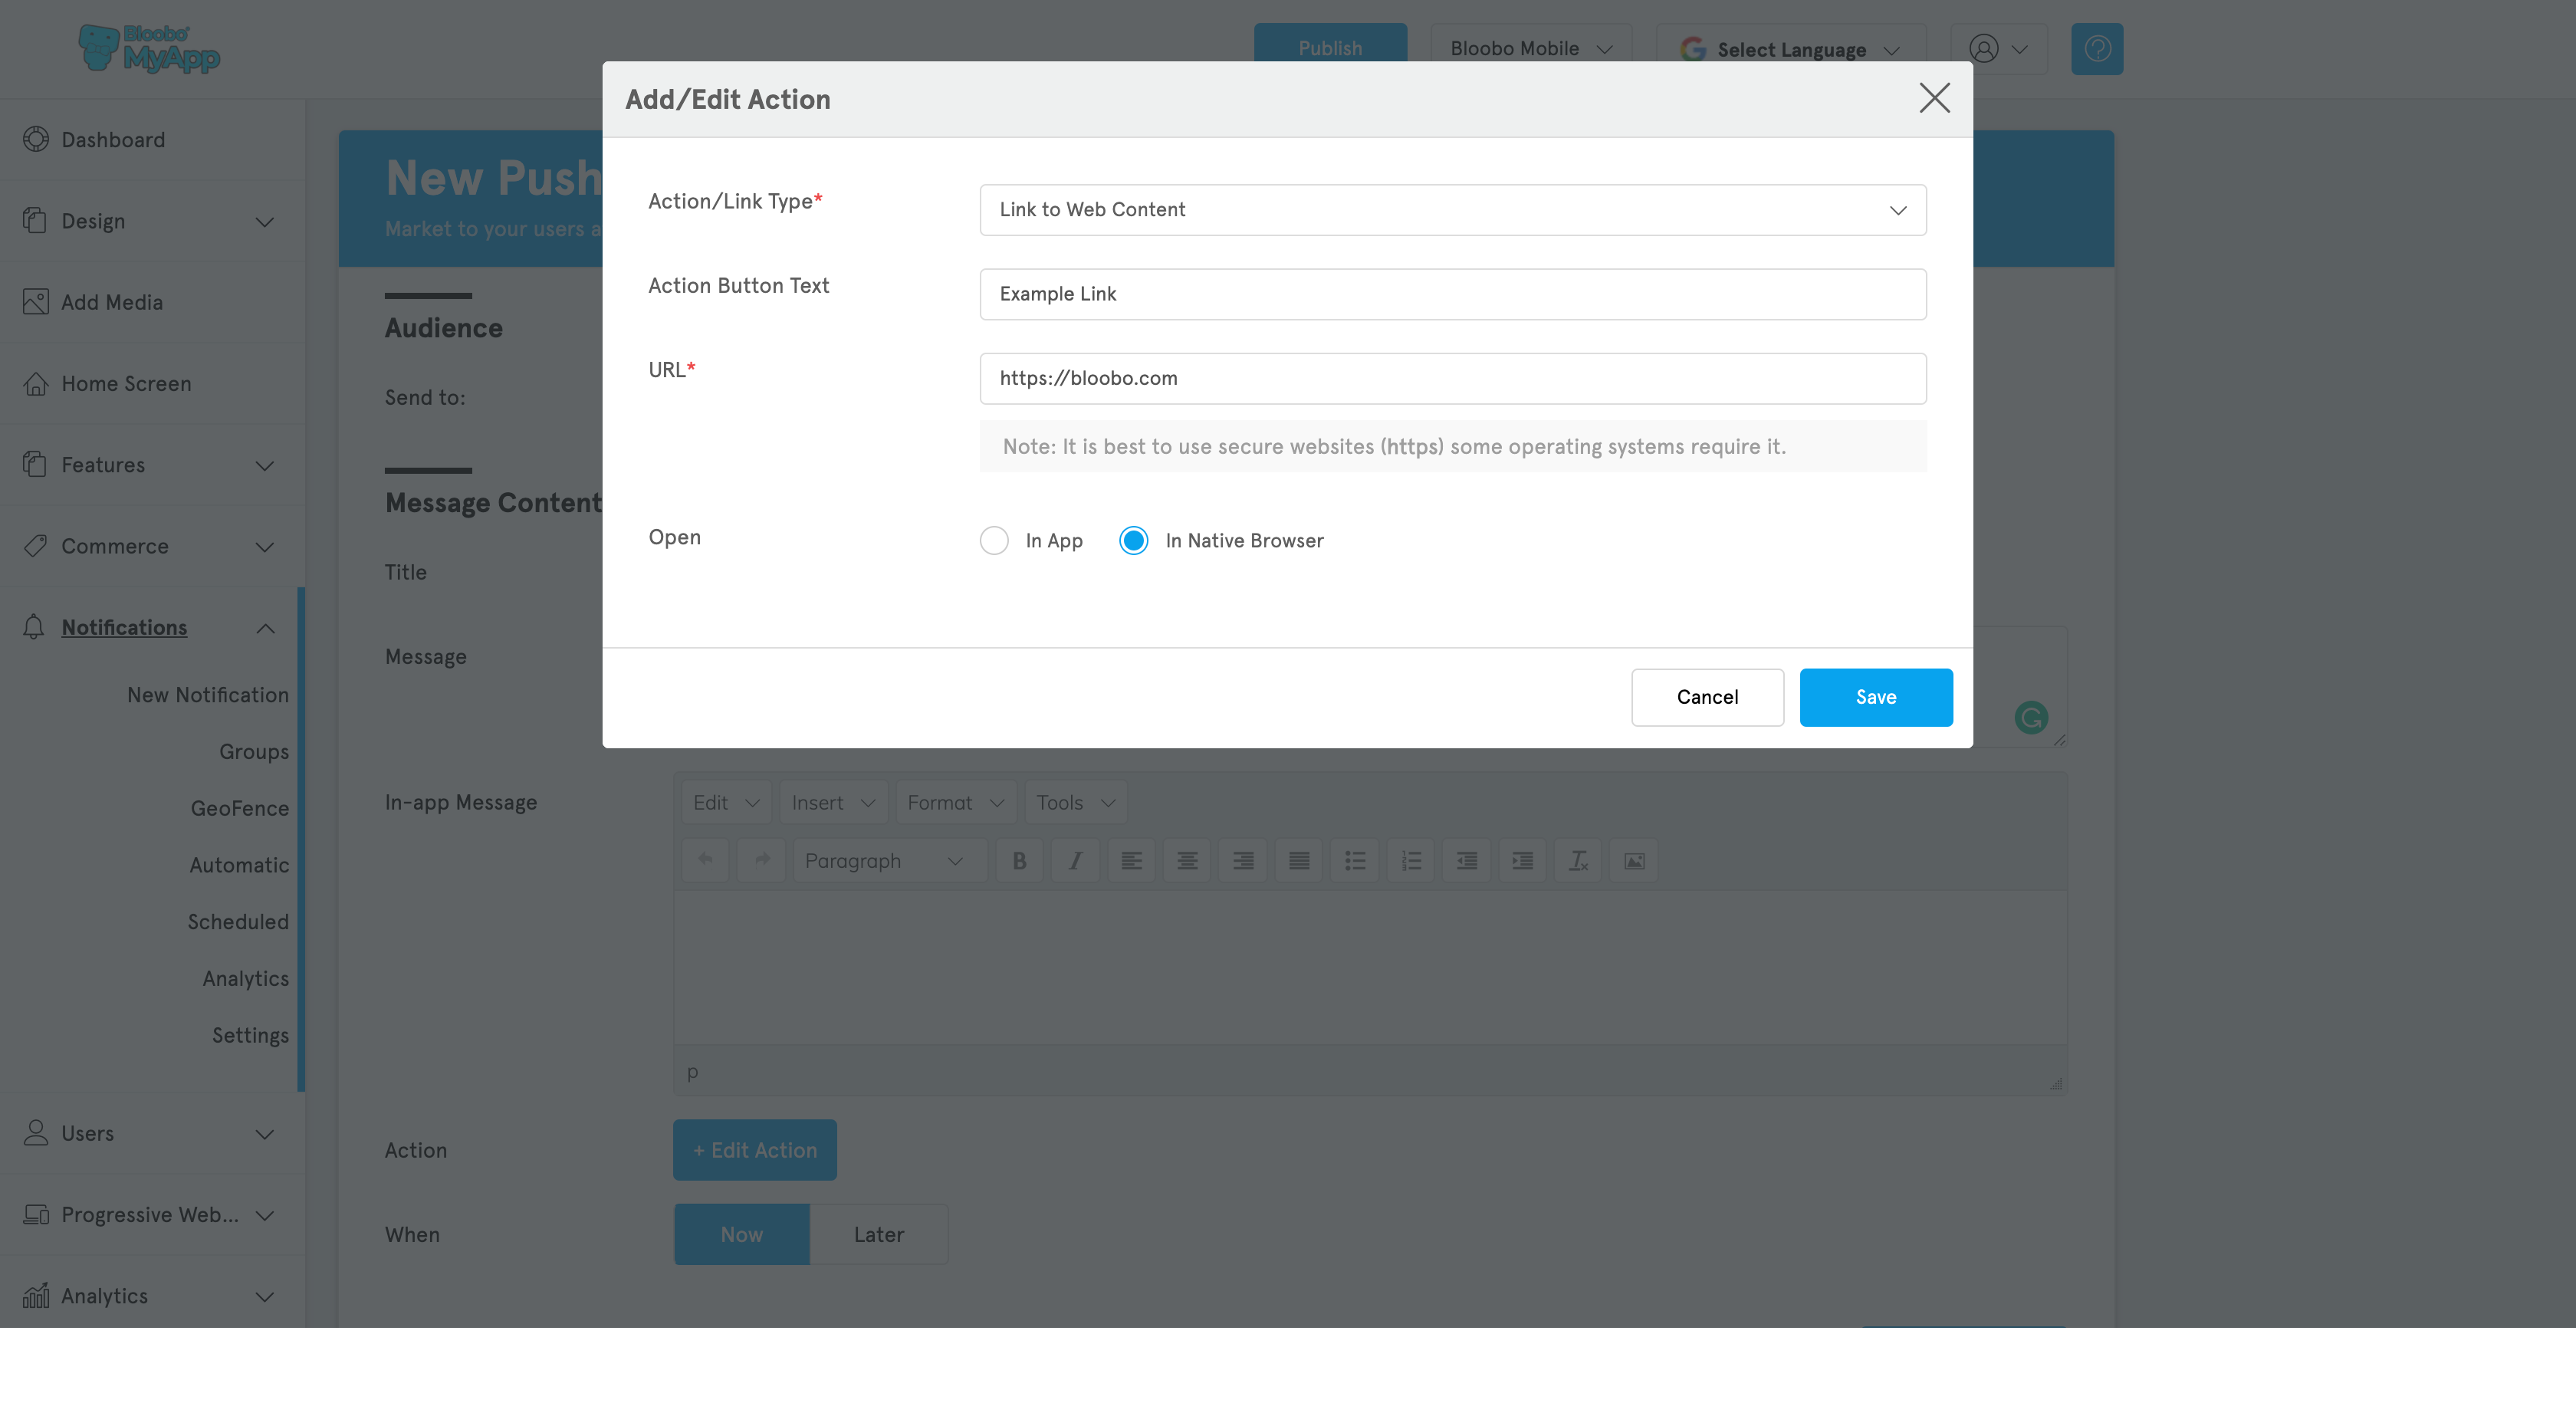Open Automatic submenu item
Image resolution: width=2576 pixels, height=1403 pixels.
tap(239, 865)
